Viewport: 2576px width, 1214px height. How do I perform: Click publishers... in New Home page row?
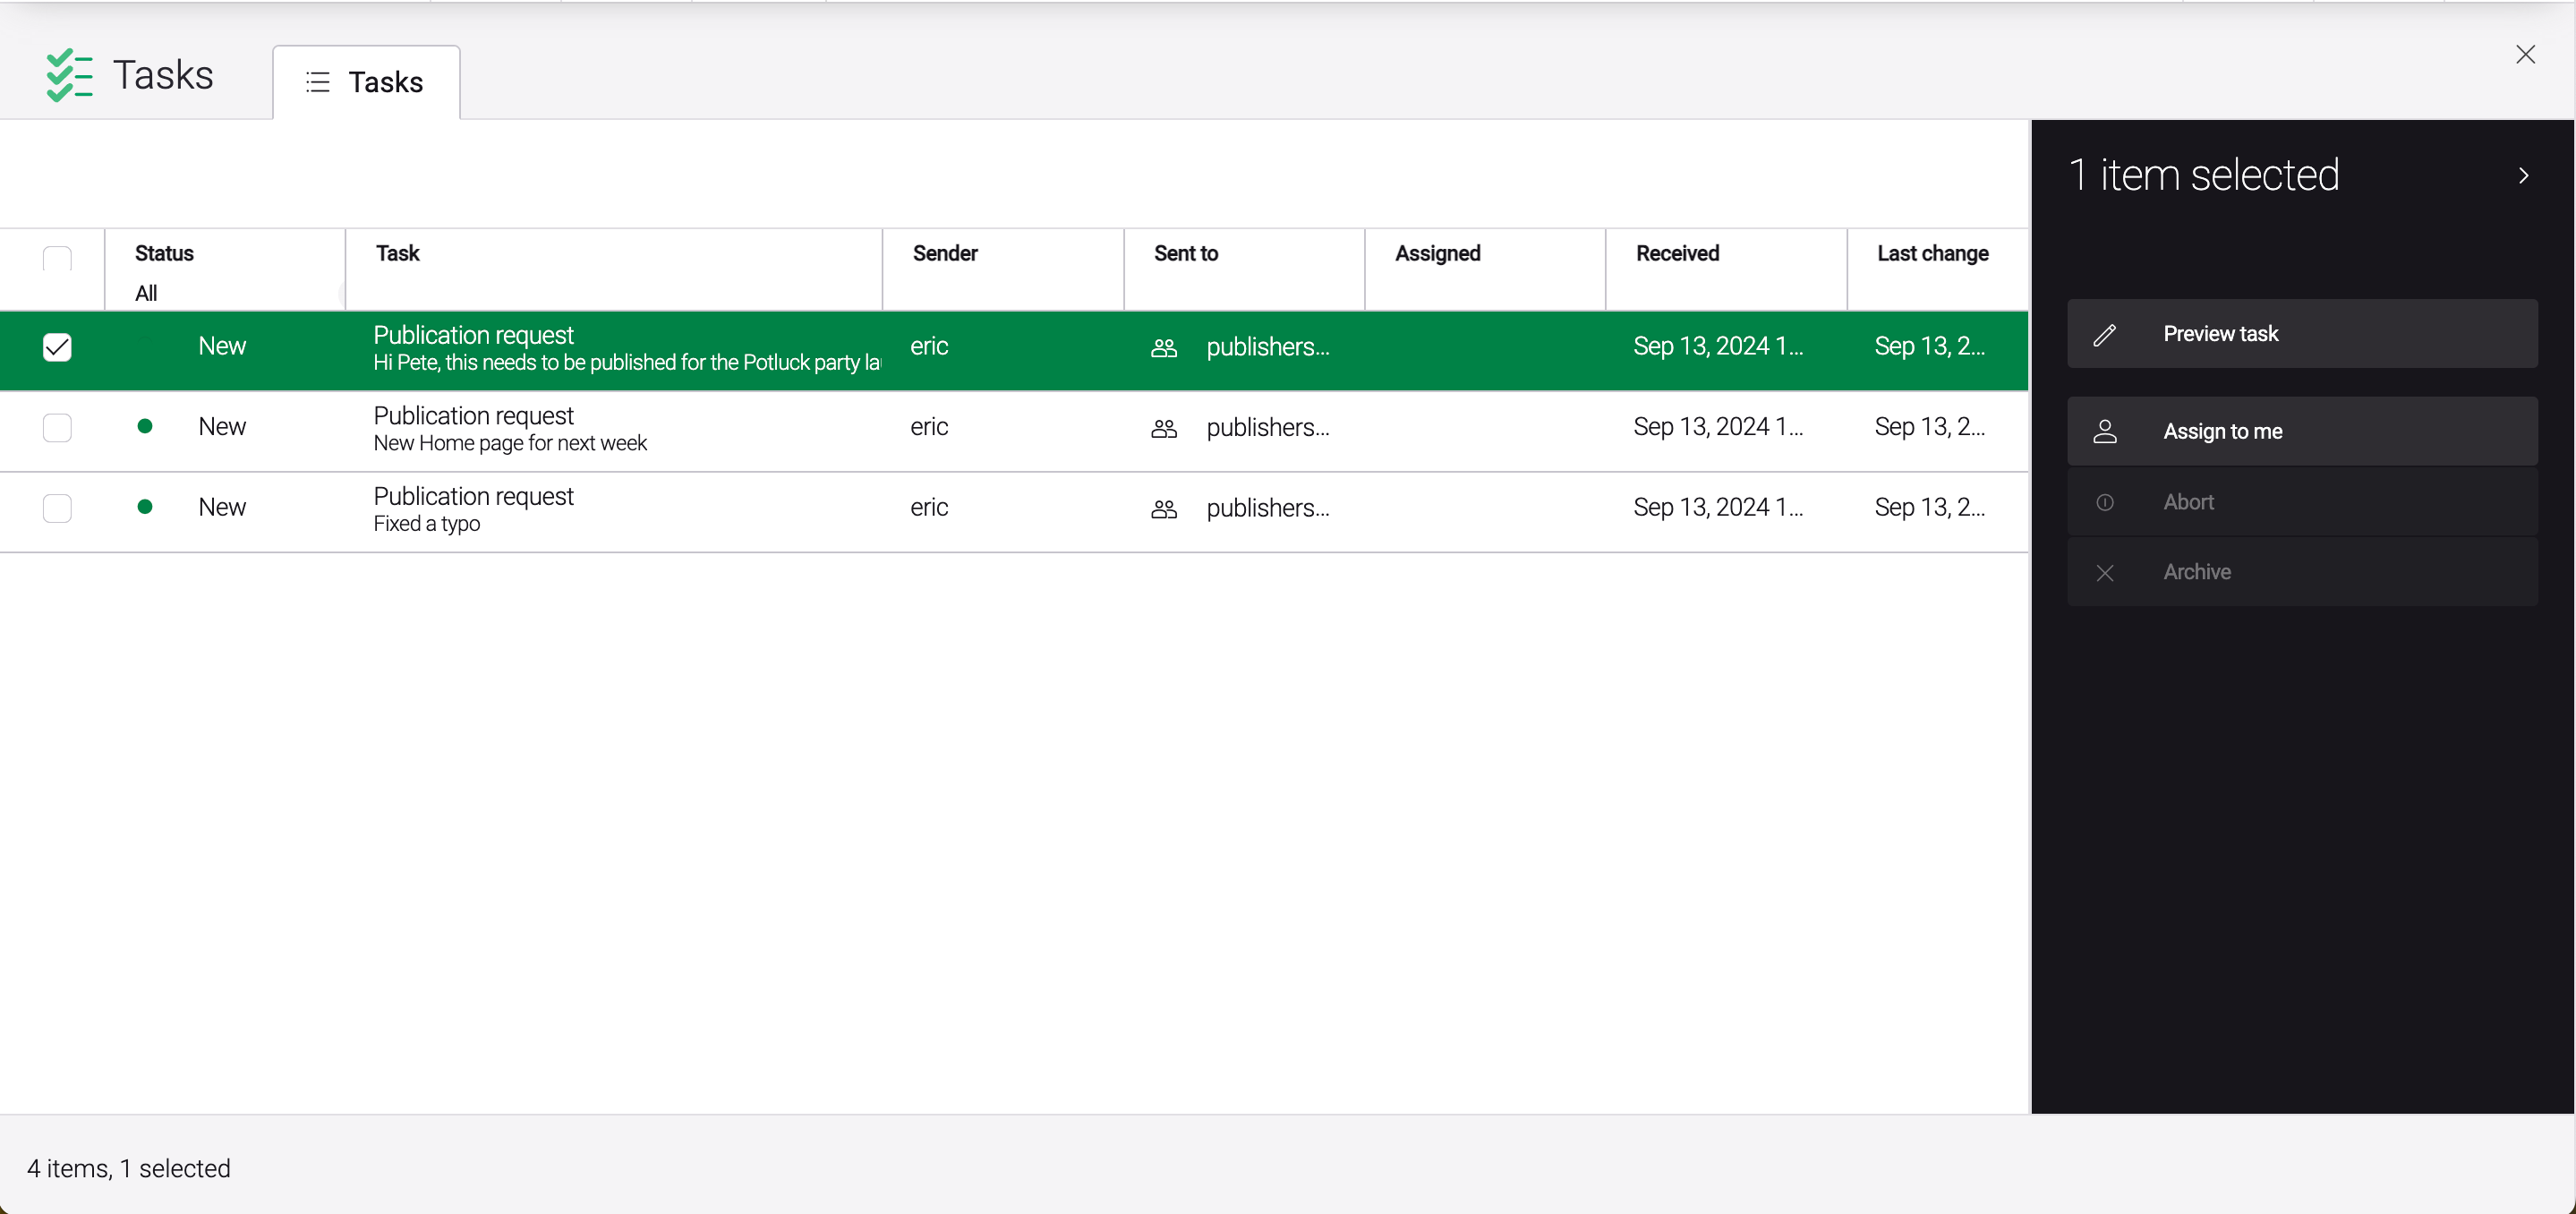(x=1268, y=428)
